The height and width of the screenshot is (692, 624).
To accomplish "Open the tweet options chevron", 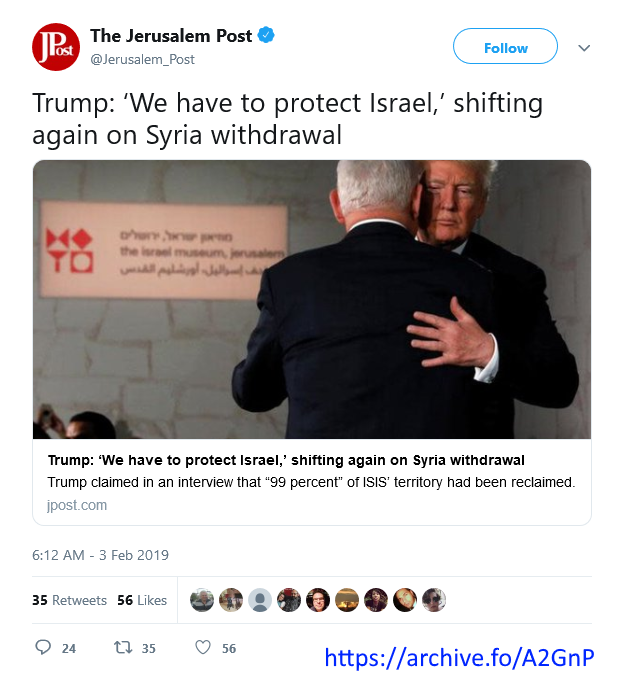I will 584,48.
